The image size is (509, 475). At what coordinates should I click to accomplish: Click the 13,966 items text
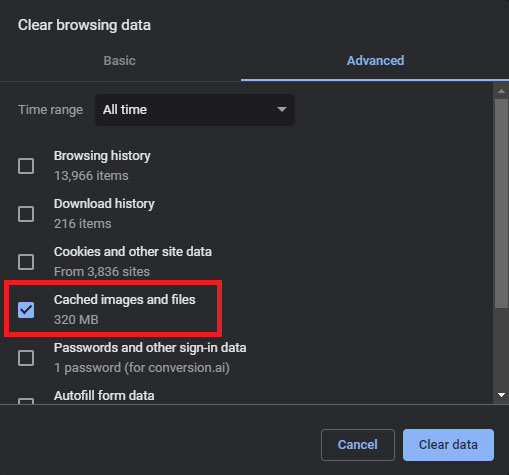tap(91, 176)
